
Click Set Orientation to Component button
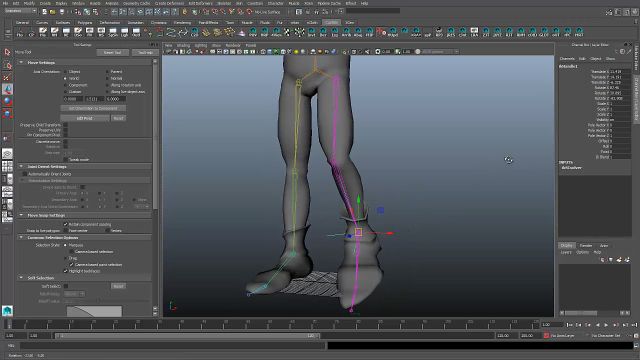(x=93, y=109)
